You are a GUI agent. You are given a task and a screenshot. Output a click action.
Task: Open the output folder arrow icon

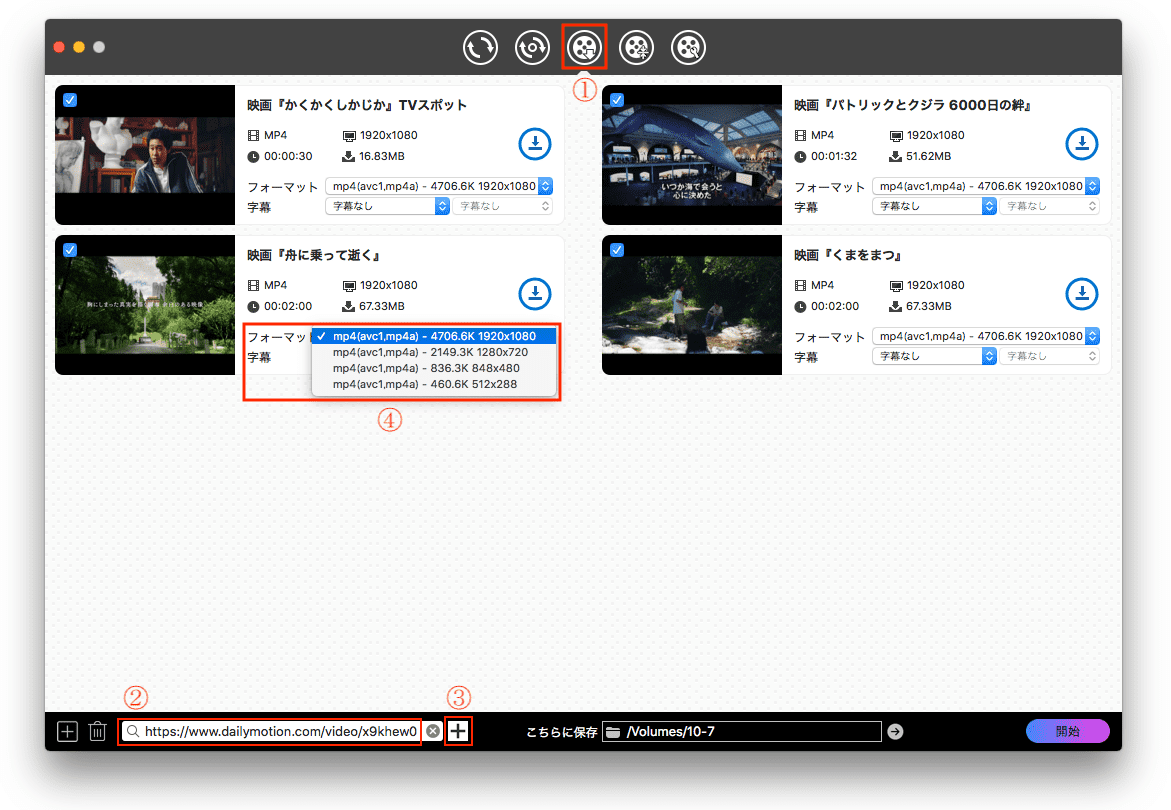point(895,732)
